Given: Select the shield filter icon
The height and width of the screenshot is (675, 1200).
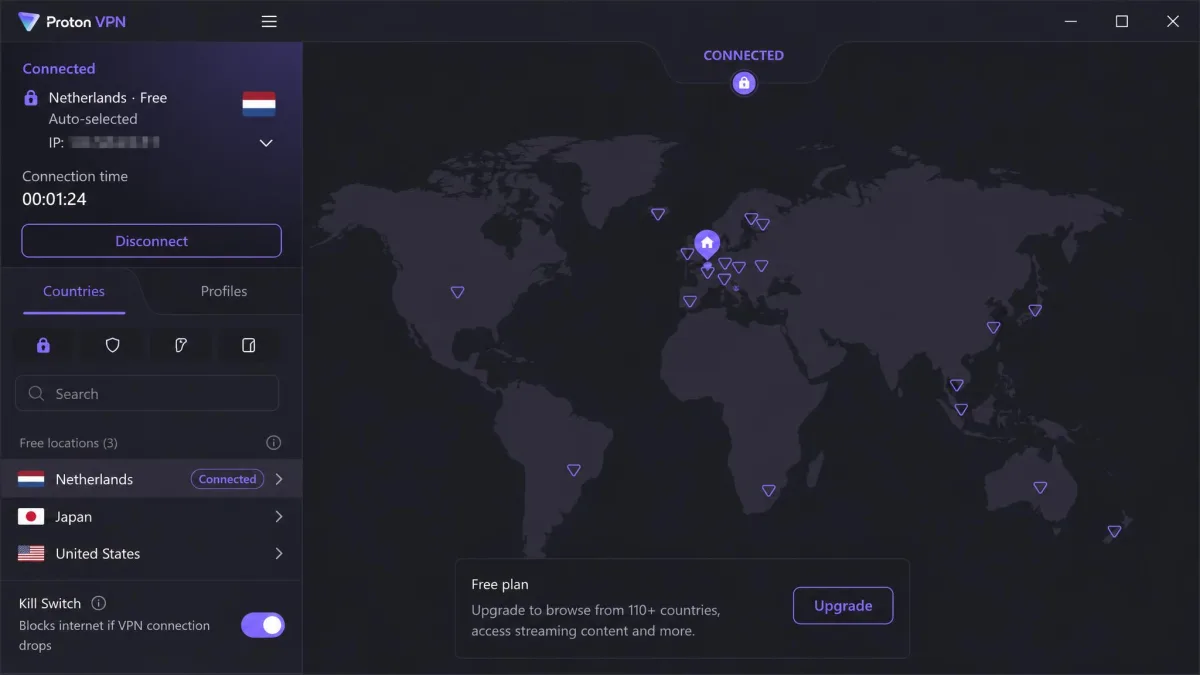Looking at the screenshot, I should [x=113, y=345].
